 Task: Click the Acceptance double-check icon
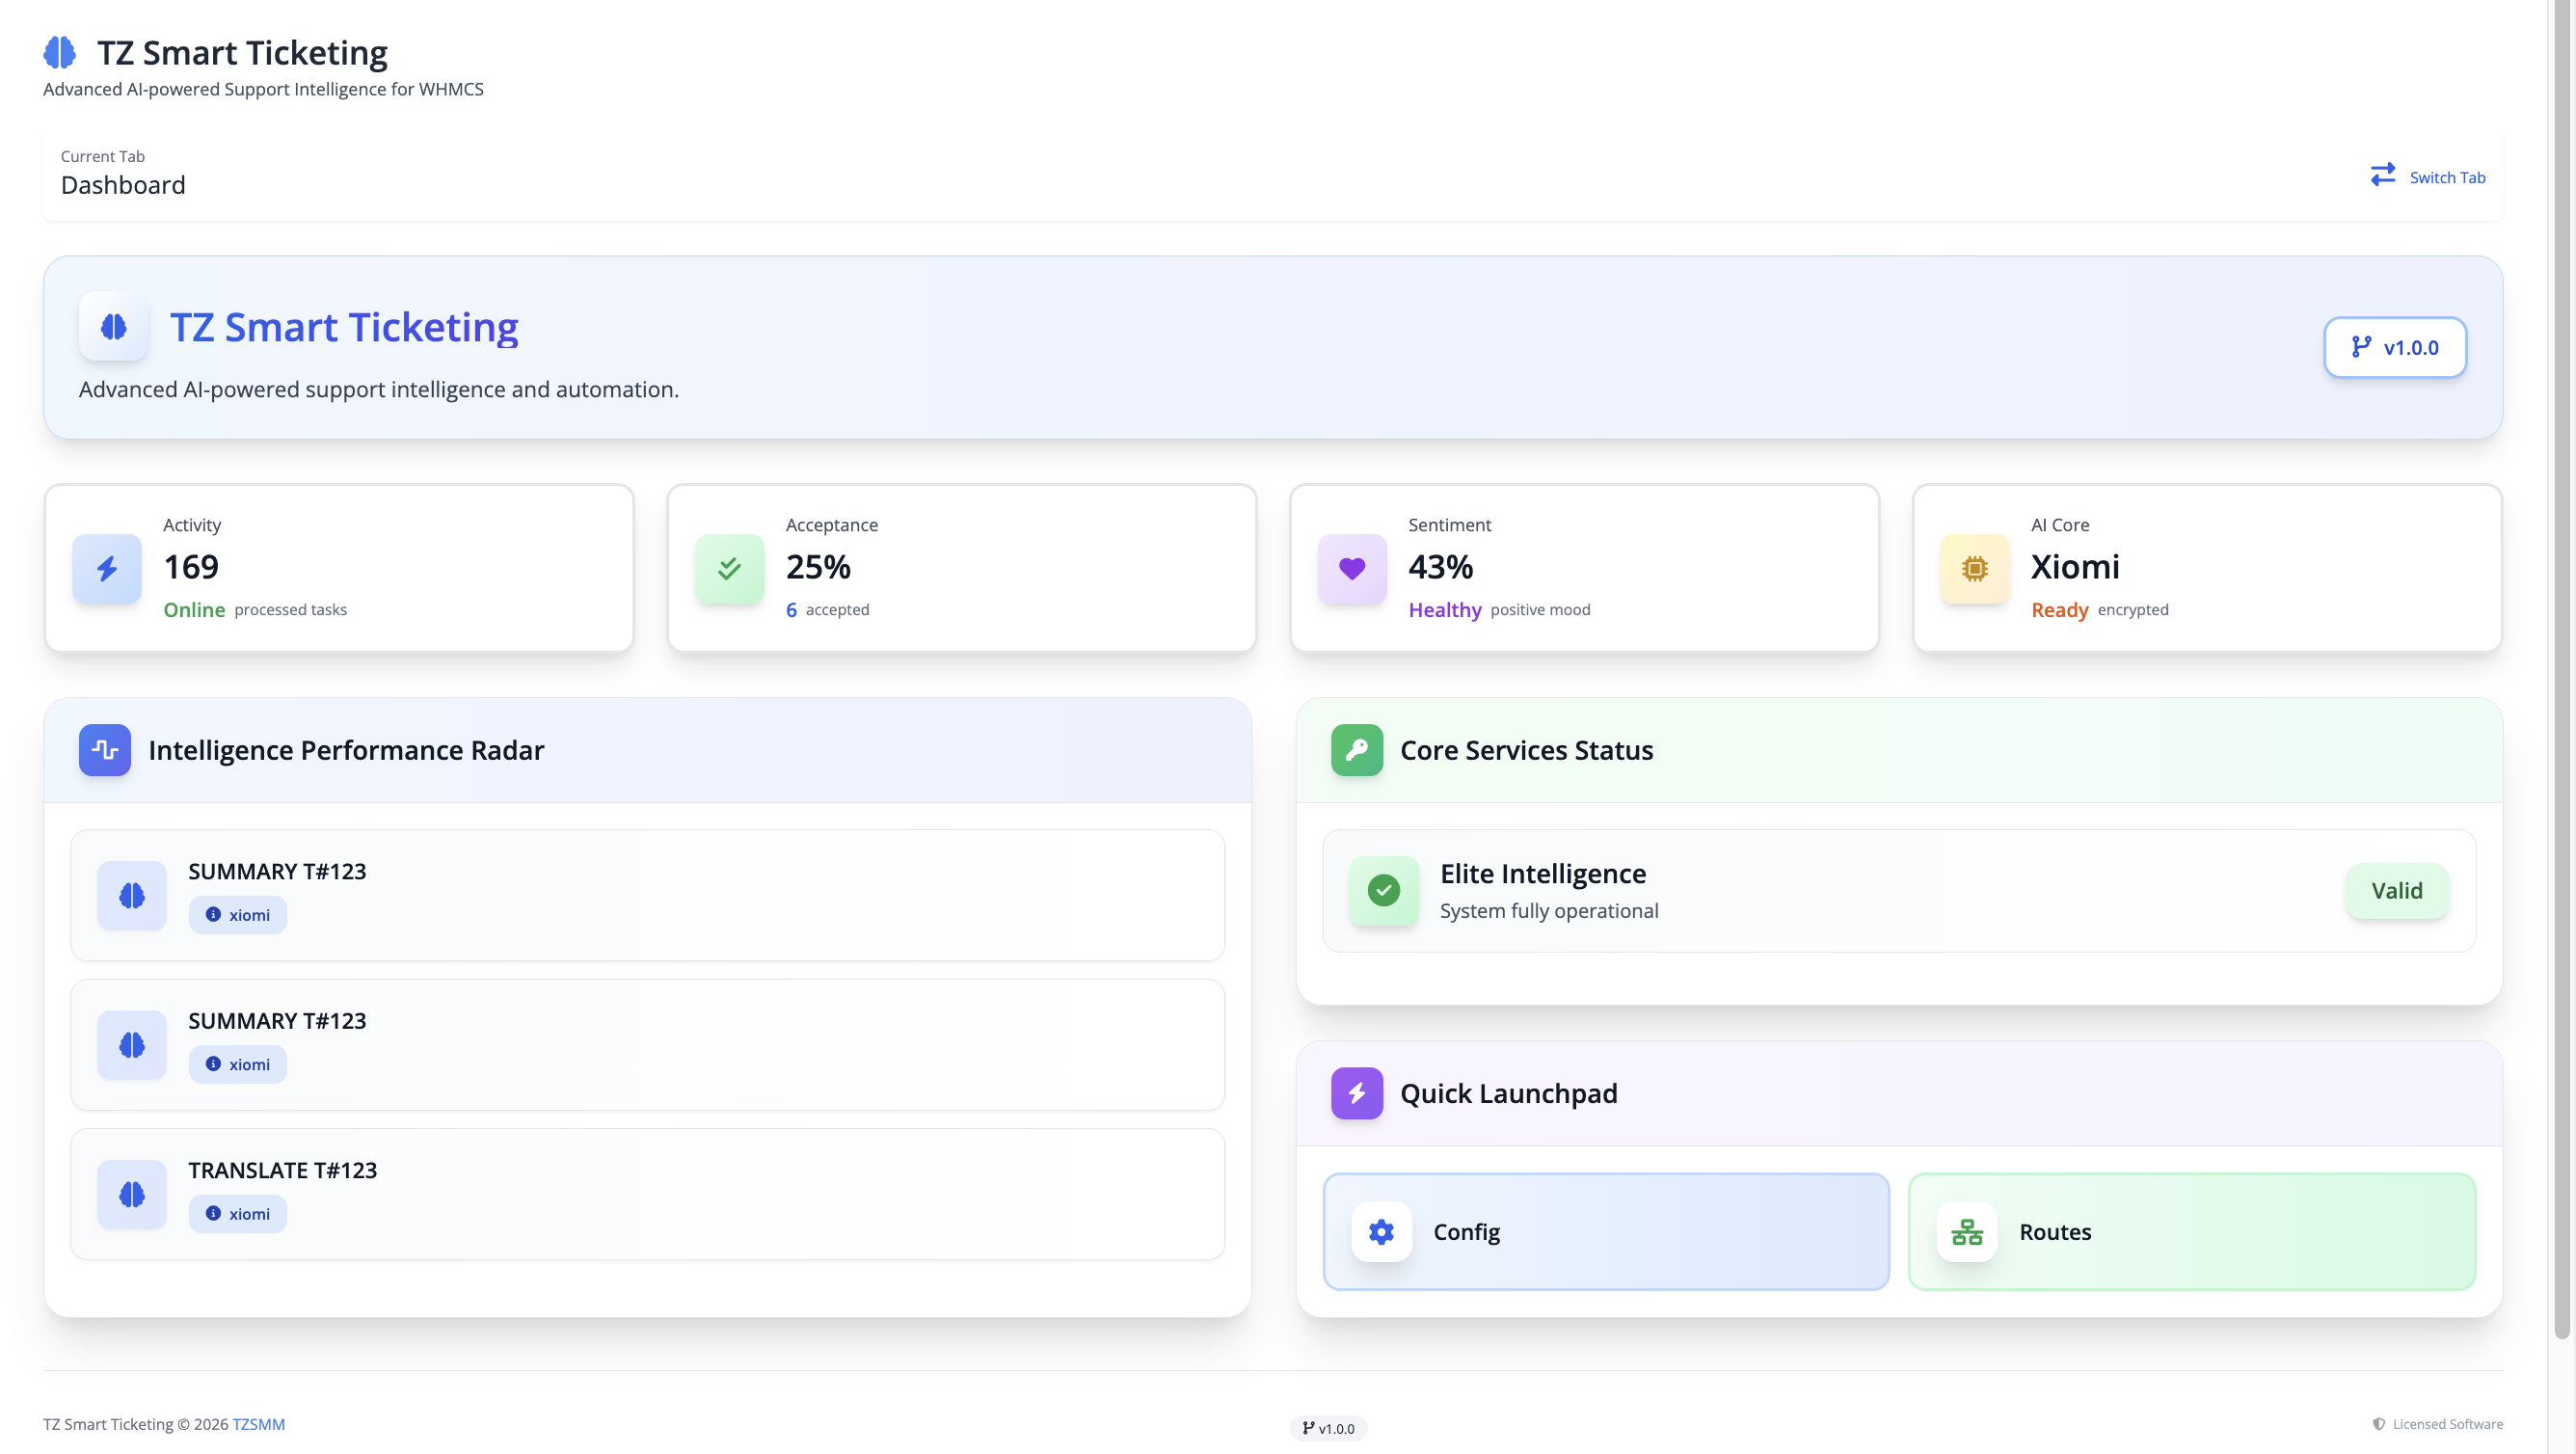728,568
